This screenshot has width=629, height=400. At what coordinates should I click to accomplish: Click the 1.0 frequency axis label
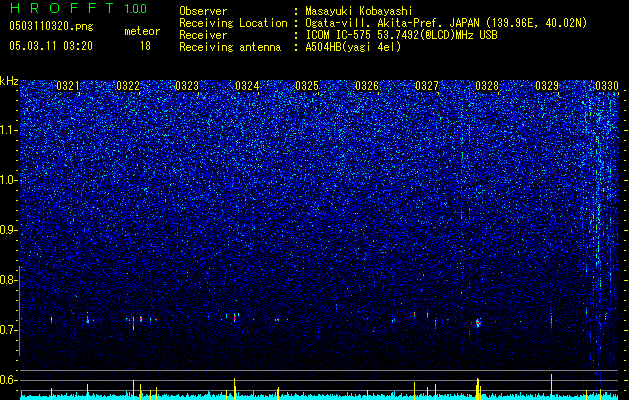pyautogui.click(x=9, y=180)
